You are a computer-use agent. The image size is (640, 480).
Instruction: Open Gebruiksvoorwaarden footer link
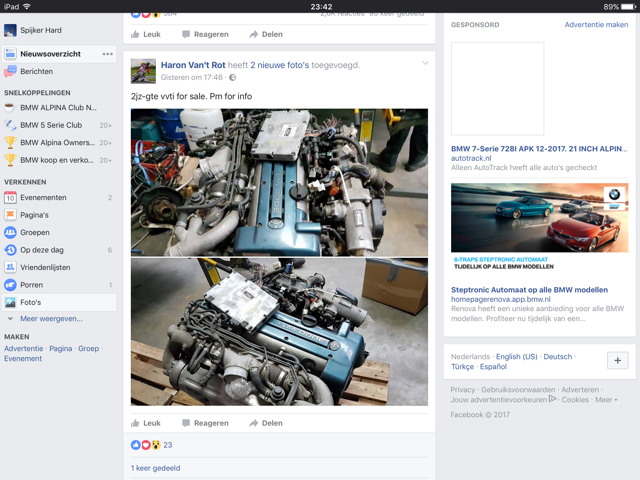(x=518, y=390)
